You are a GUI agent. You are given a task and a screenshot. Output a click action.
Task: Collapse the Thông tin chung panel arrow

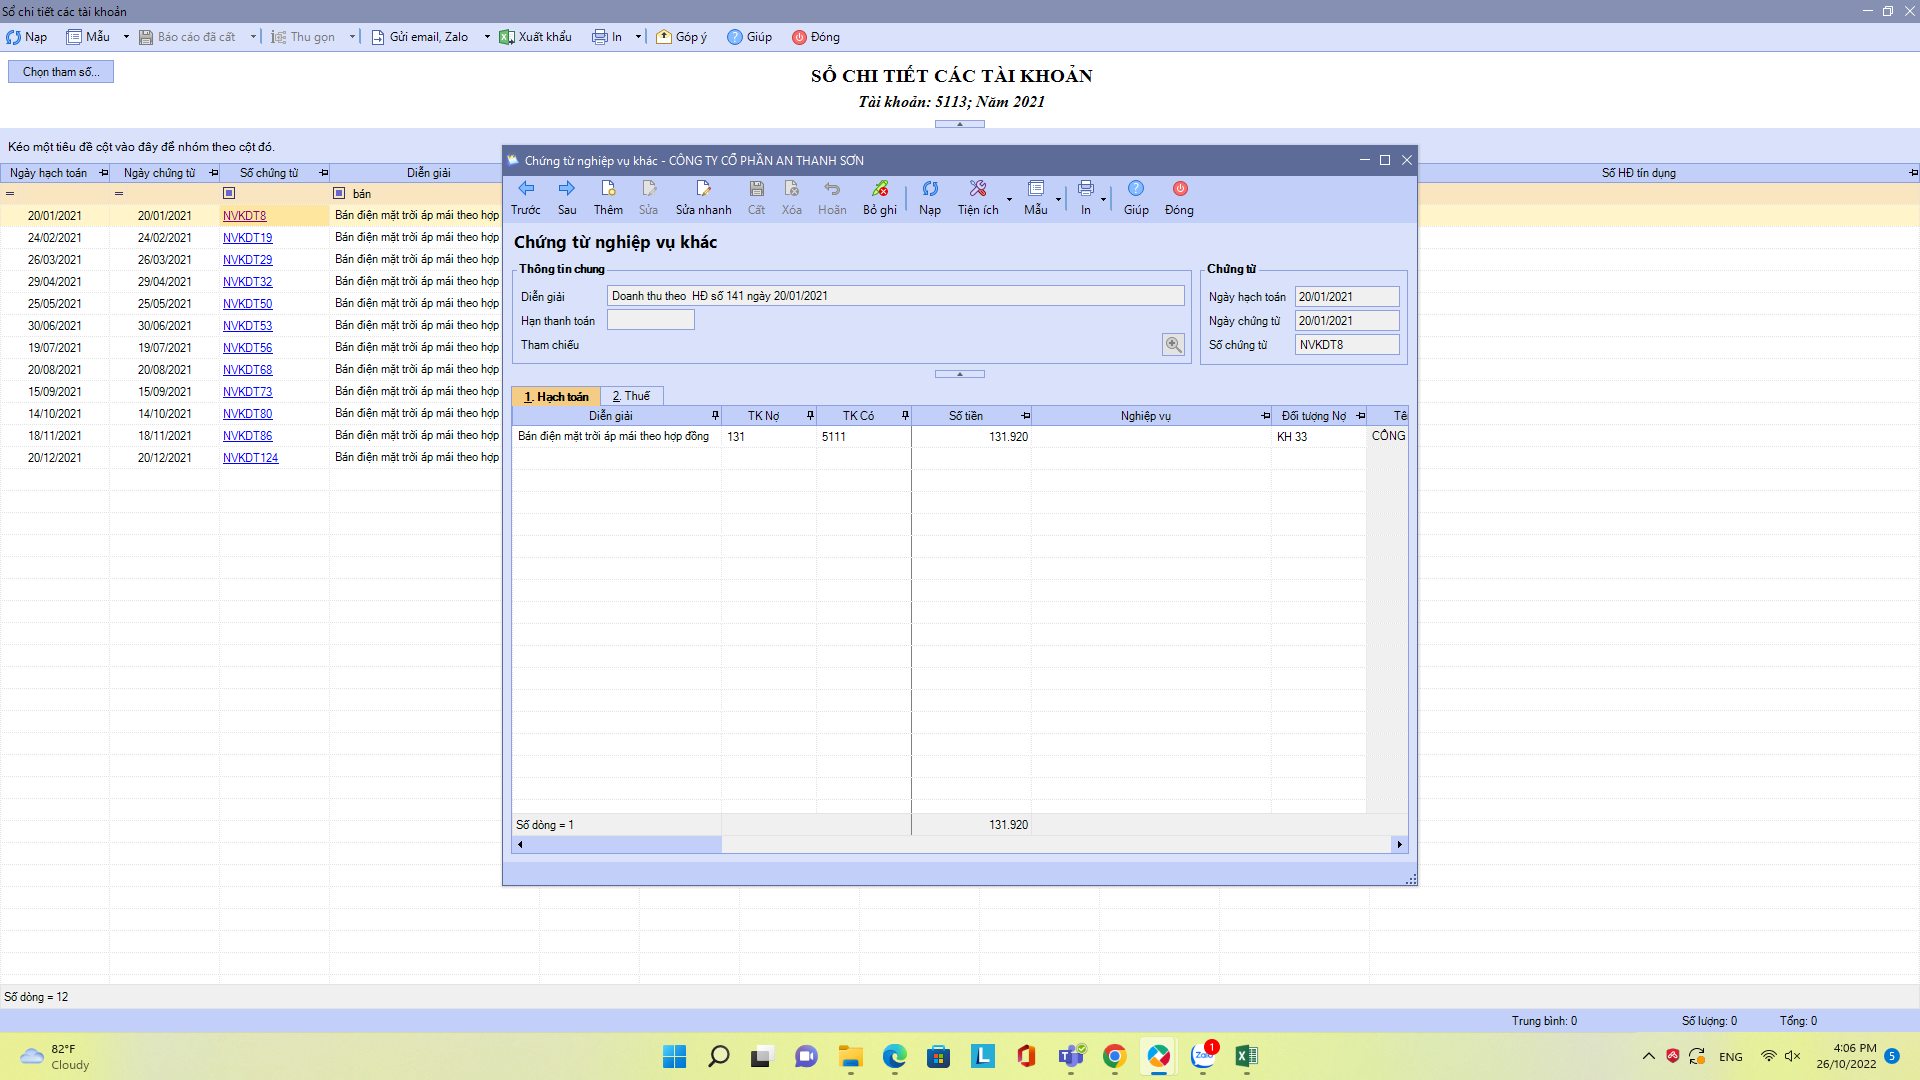click(959, 374)
